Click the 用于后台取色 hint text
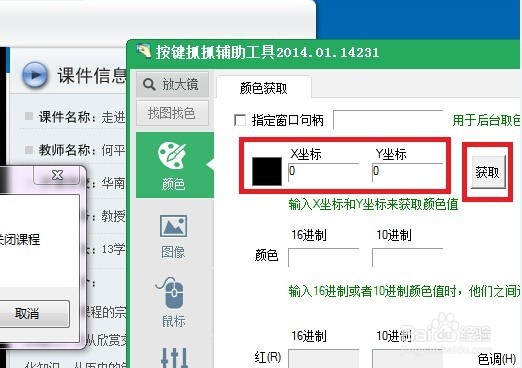Image resolution: width=522 pixels, height=368 pixels. coord(486,120)
